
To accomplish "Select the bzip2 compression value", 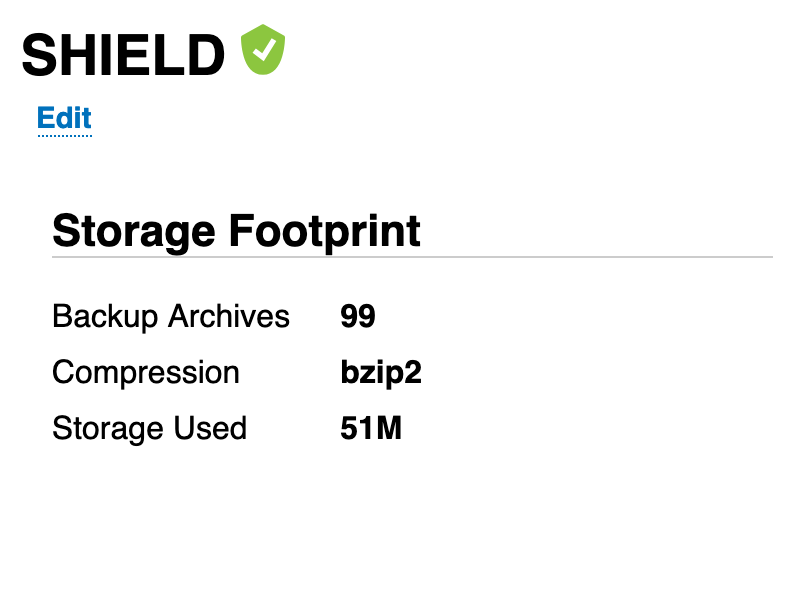I will click(381, 372).
